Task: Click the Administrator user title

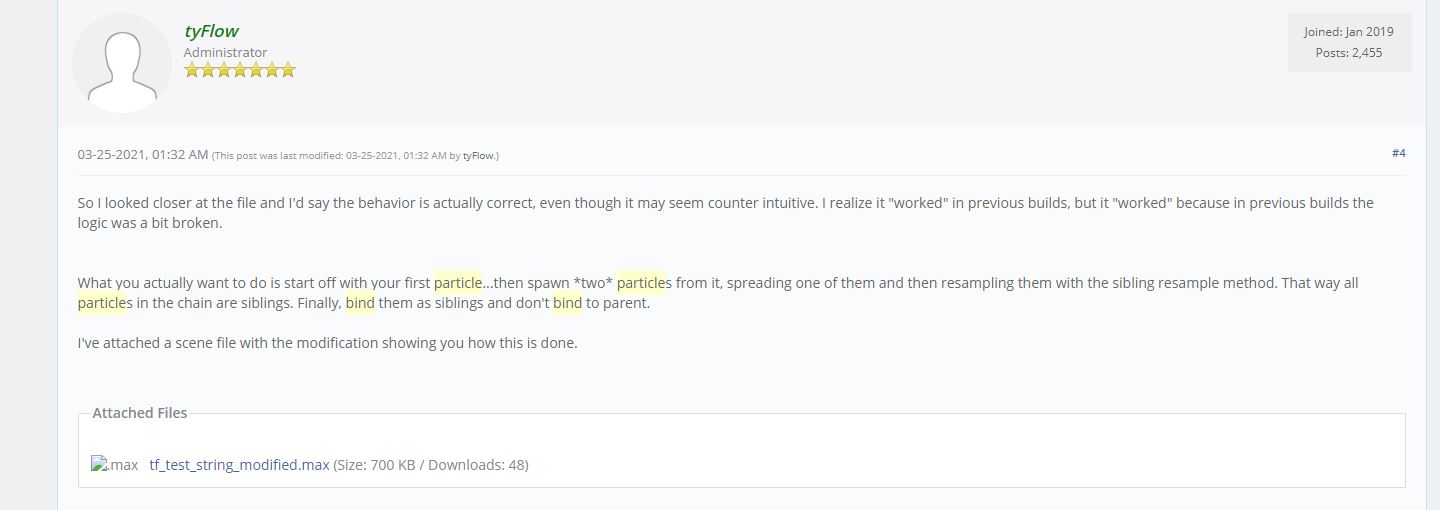Action: coord(225,52)
